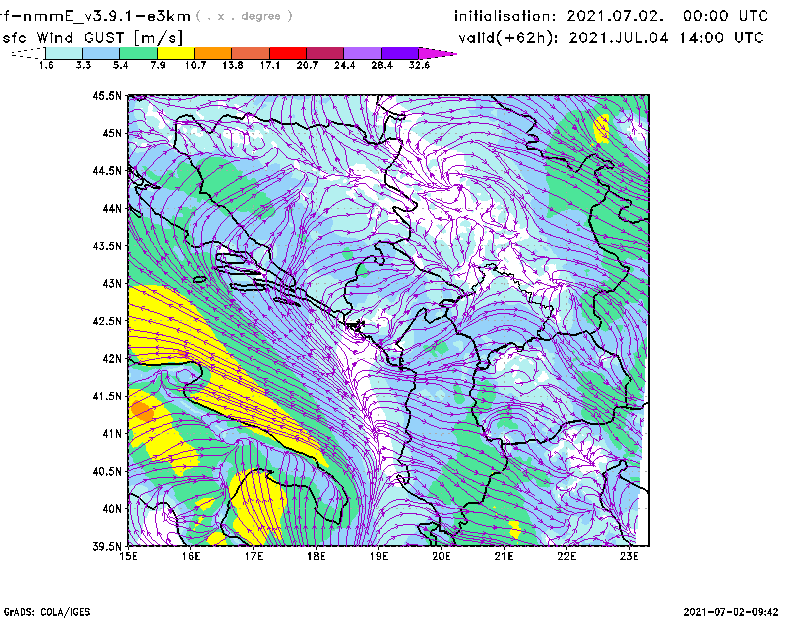Click the latitude label "39.5N"

pos(107,546)
